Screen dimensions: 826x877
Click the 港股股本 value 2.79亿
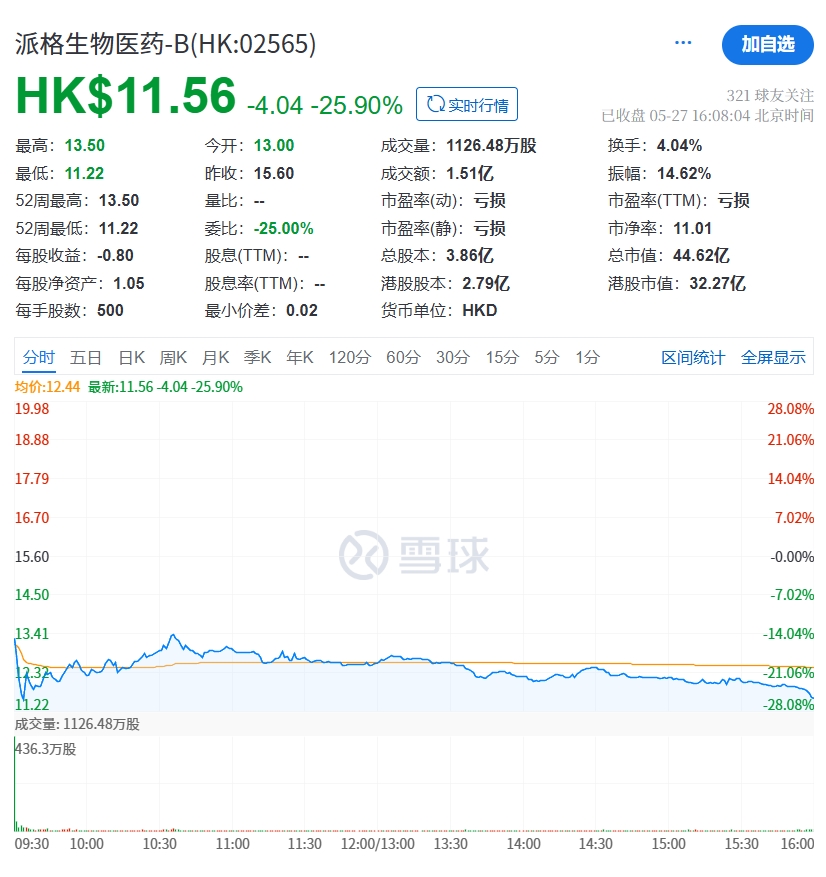486,283
